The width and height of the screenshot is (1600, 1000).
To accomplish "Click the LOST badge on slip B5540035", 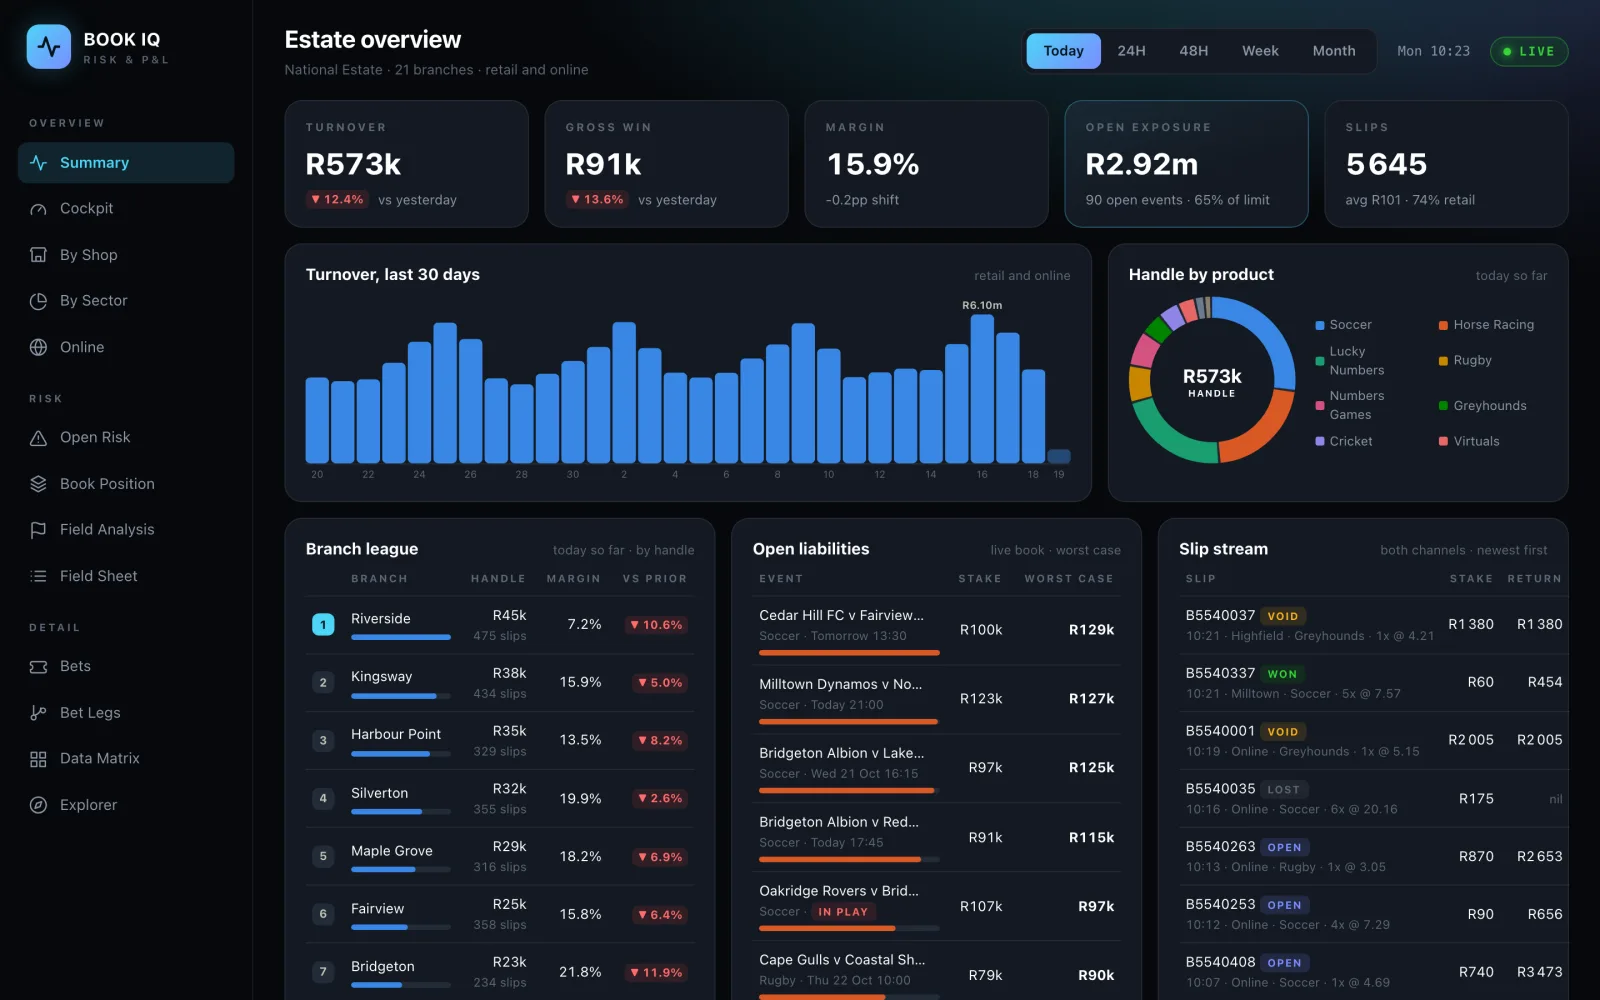I will (1283, 790).
